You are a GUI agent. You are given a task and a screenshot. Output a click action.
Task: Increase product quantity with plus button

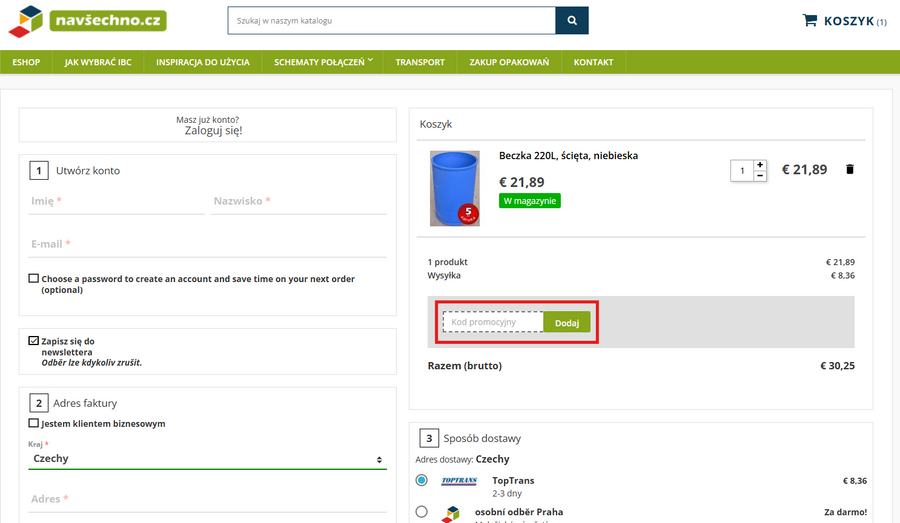(760, 164)
